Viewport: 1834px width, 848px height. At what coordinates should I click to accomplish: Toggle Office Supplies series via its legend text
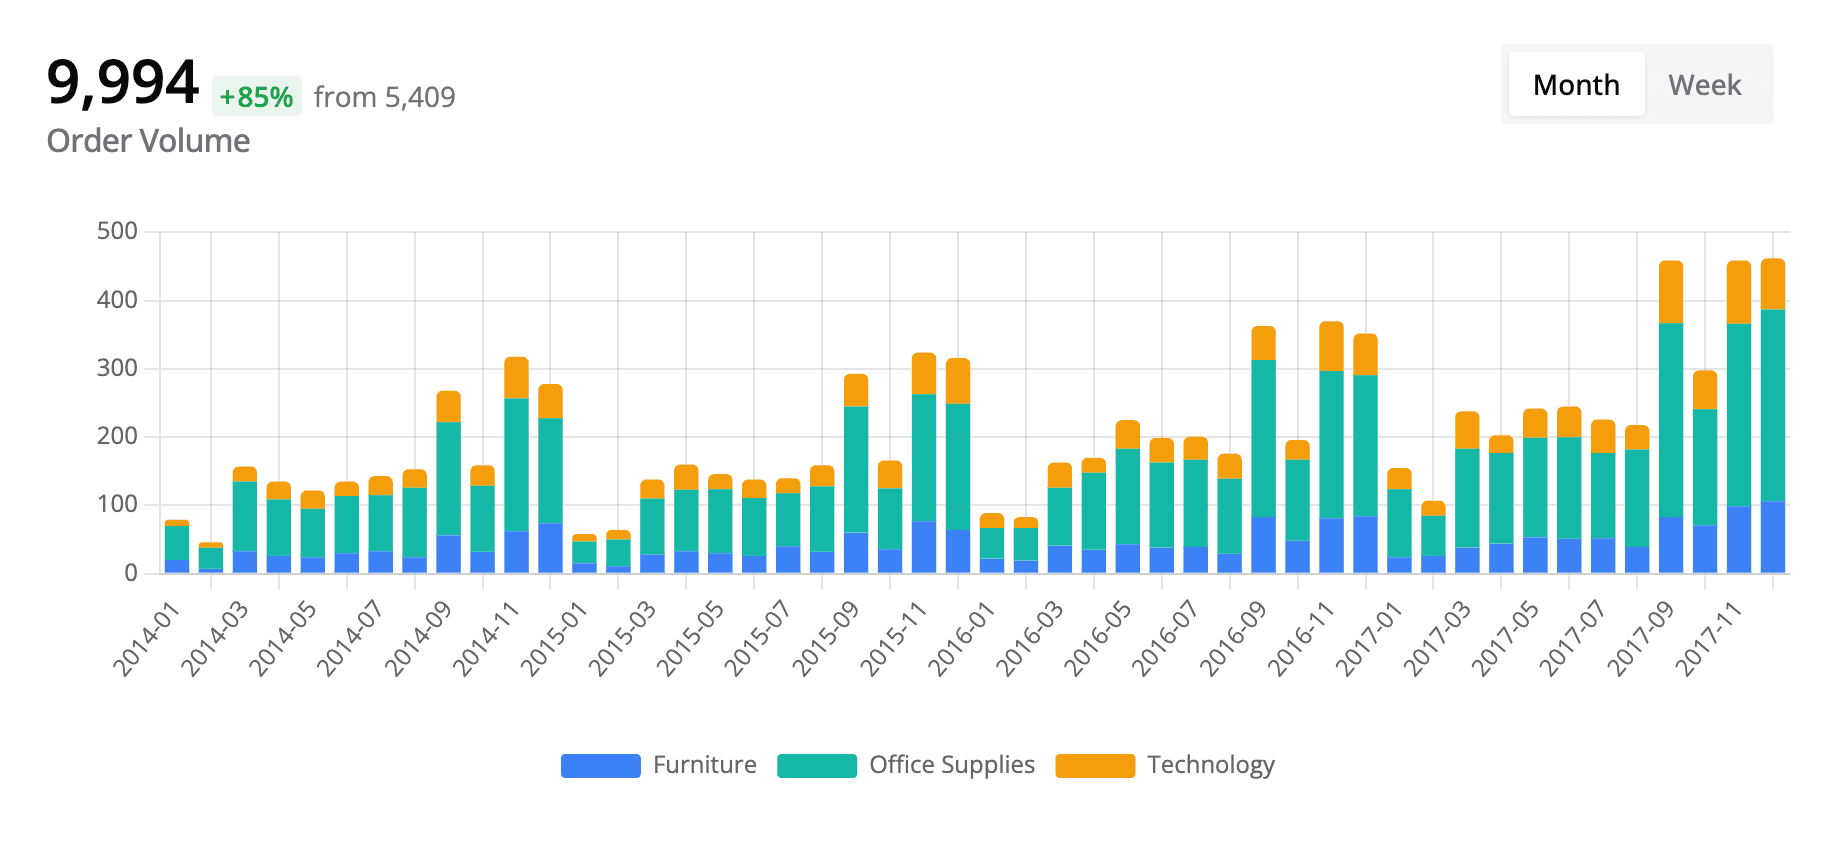[x=951, y=765]
